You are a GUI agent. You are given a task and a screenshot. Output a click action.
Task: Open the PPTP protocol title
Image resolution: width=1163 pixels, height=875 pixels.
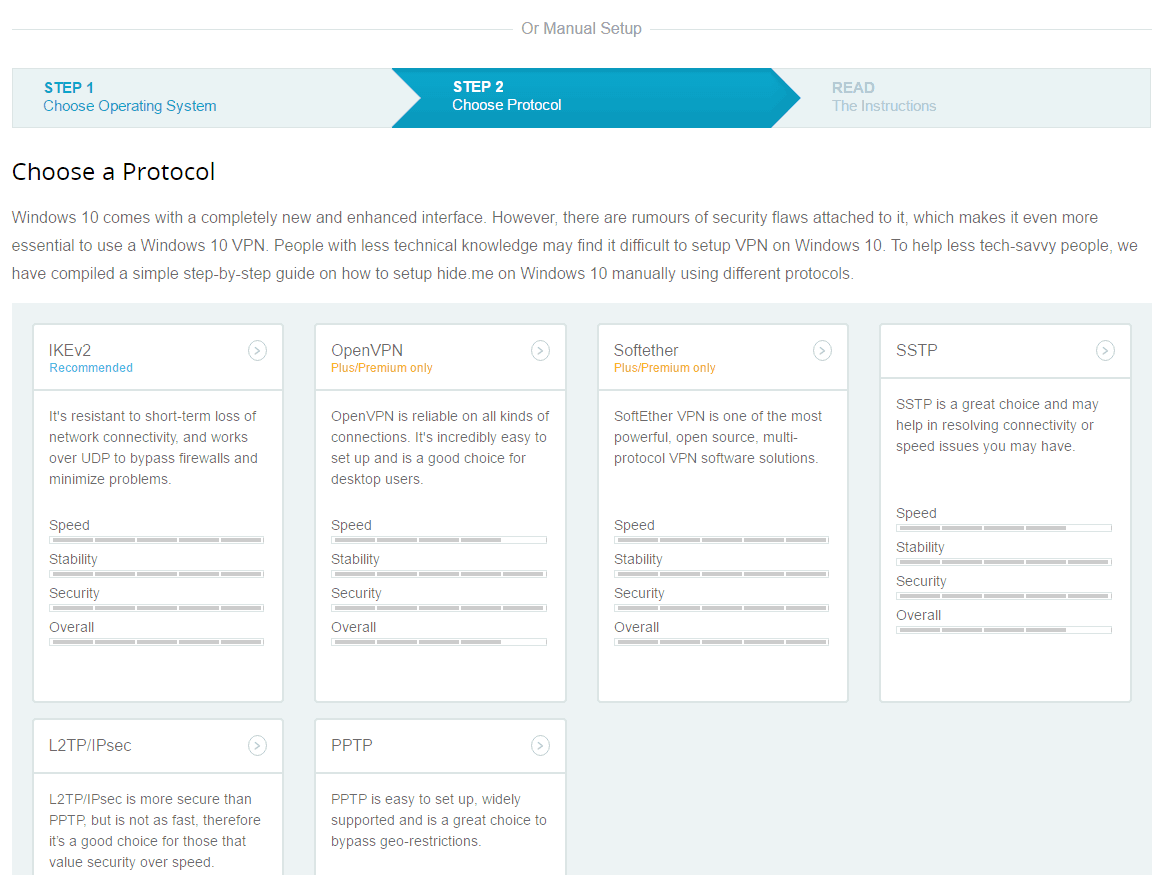point(352,745)
